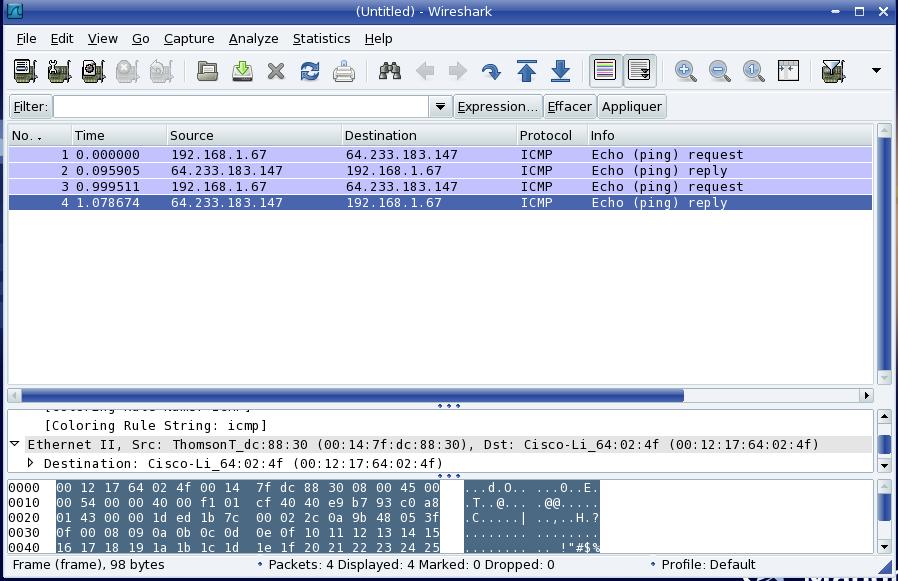Sort by the No. column header
This screenshot has height=581, width=898.
coord(40,136)
